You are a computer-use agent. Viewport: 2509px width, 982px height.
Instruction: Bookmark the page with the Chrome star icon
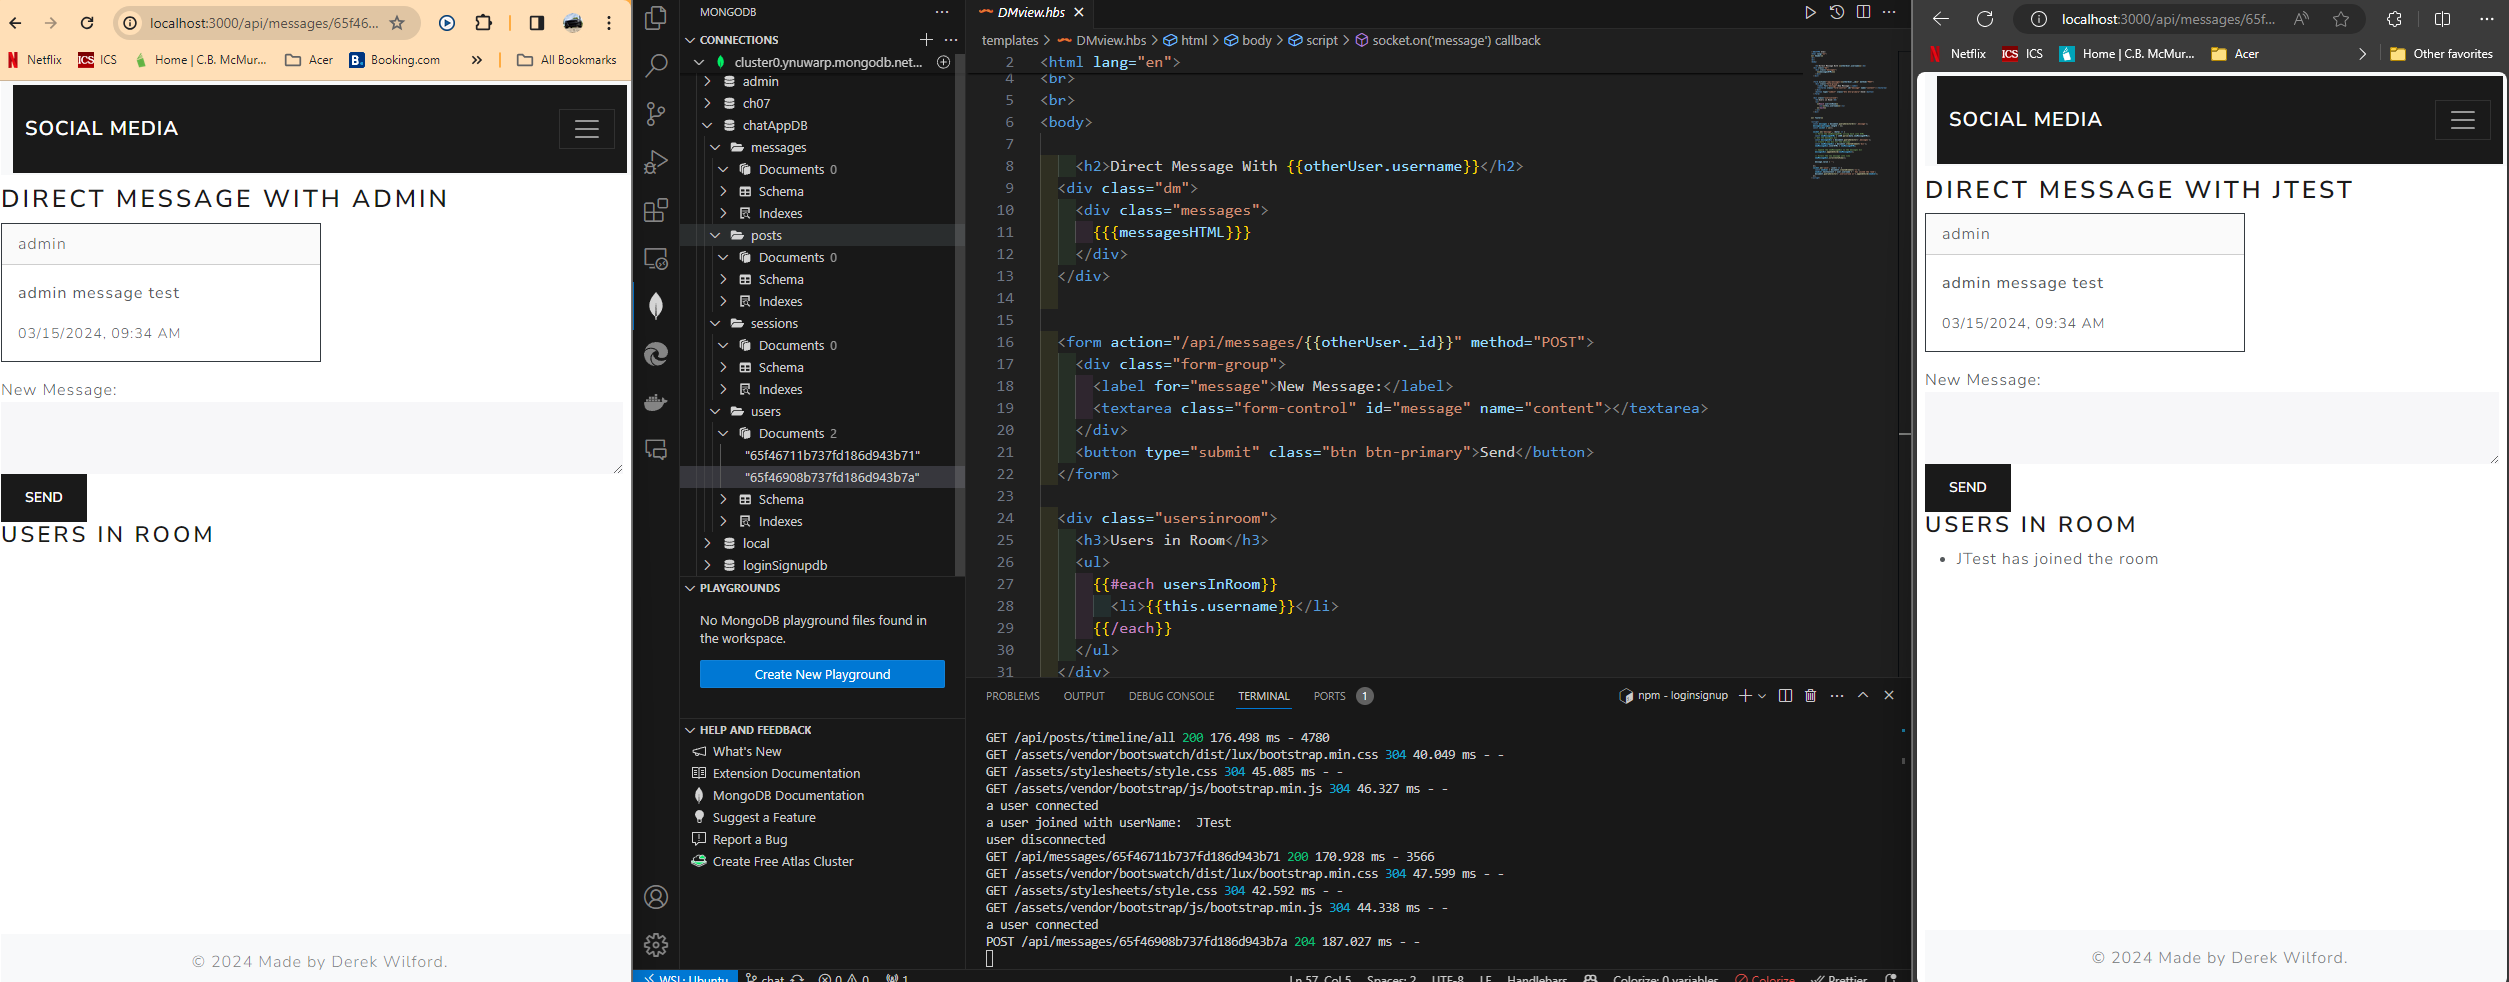(397, 22)
